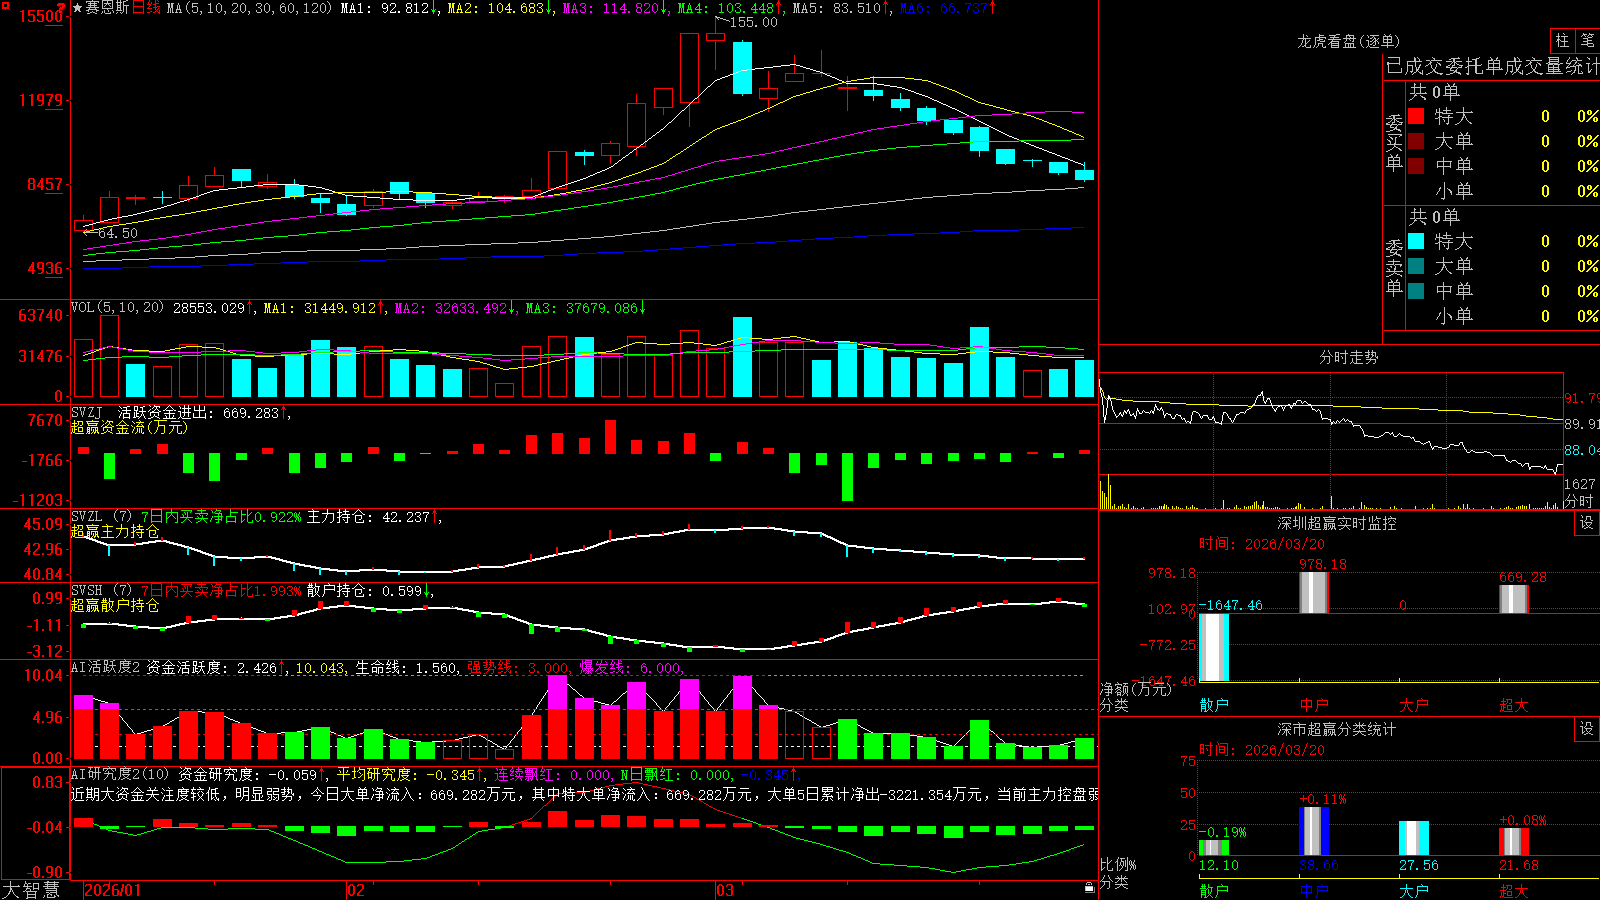
Task: Click the 大智慧 logo
Action: [31, 890]
